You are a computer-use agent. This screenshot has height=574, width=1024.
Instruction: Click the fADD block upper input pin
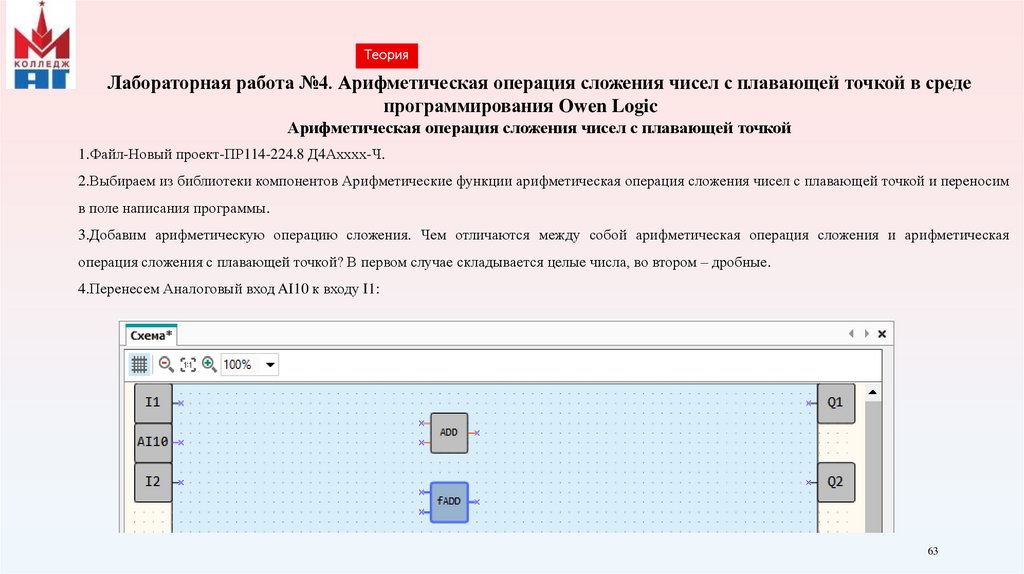(422, 492)
